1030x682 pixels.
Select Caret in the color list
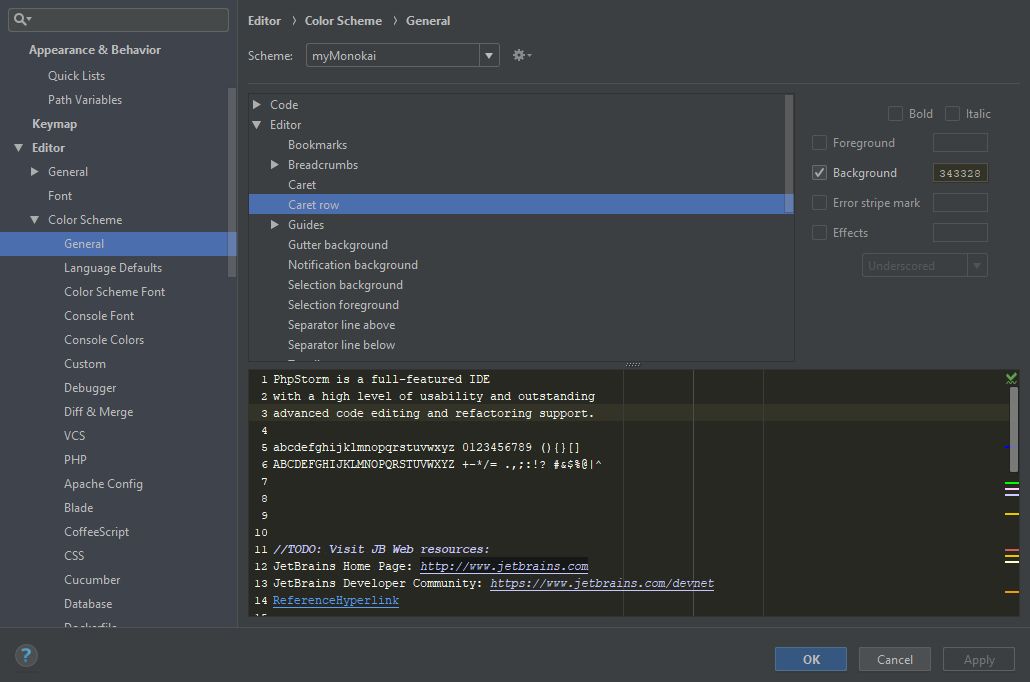coord(302,185)
